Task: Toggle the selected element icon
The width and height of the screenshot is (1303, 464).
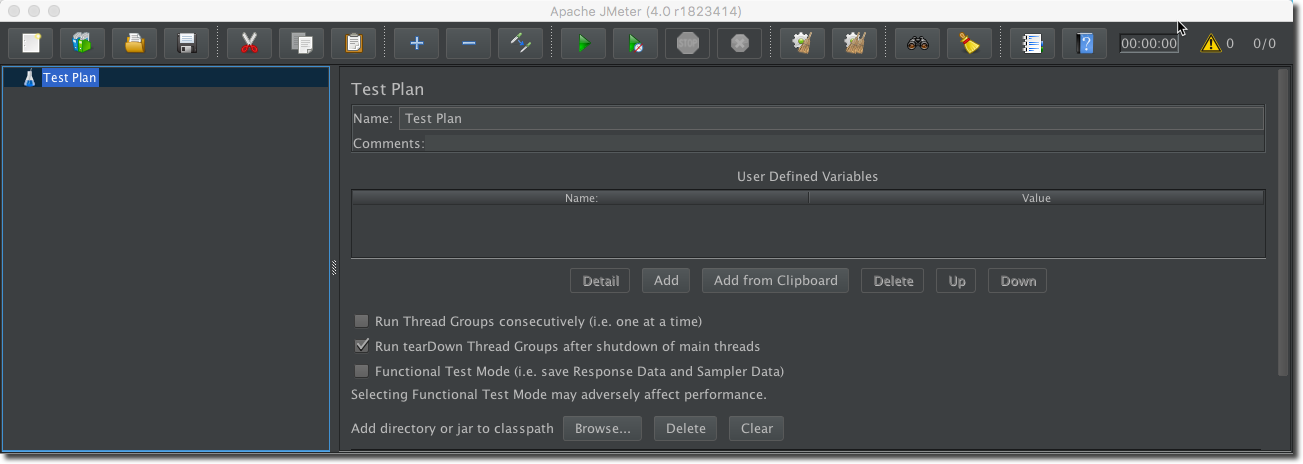Action: coord(521,43)
